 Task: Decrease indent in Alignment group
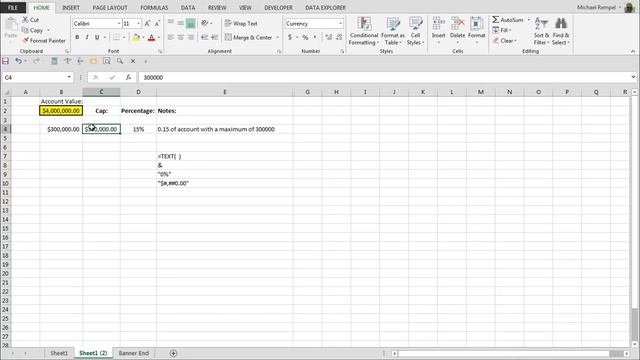(x=204, y=37)
